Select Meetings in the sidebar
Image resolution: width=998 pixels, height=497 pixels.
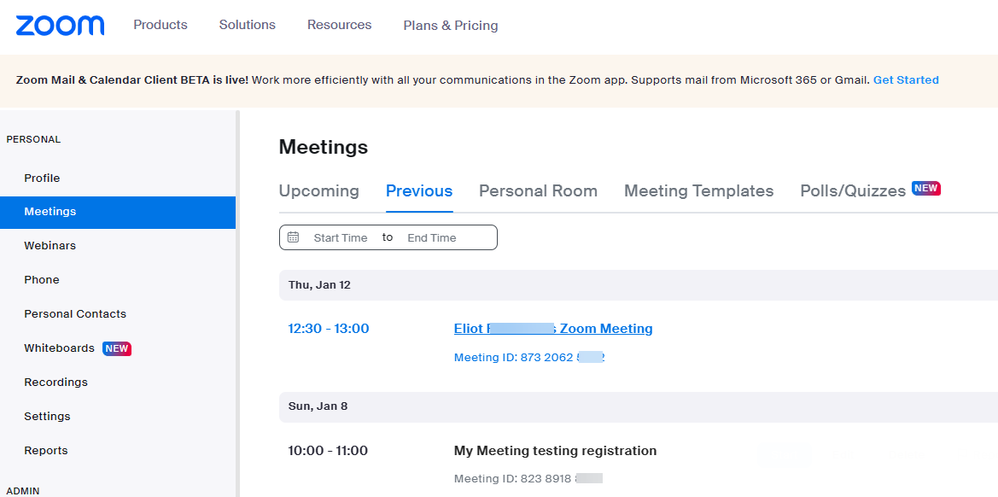(50, 212)
